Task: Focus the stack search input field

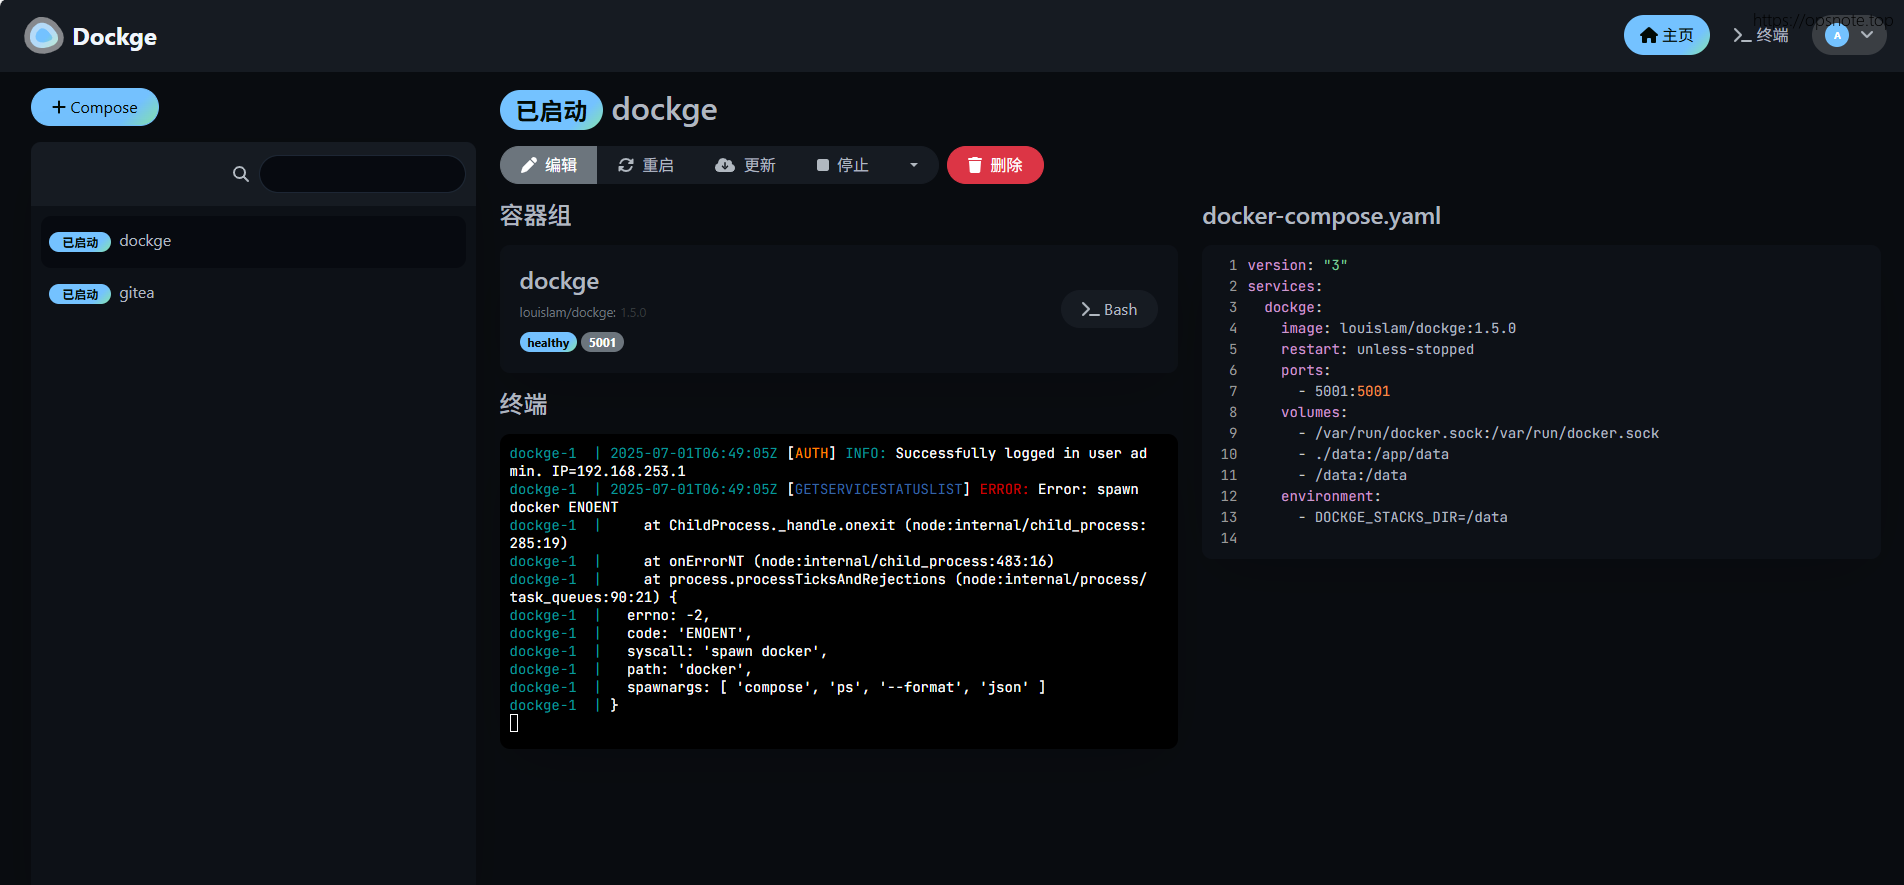Action: point(362,174)
